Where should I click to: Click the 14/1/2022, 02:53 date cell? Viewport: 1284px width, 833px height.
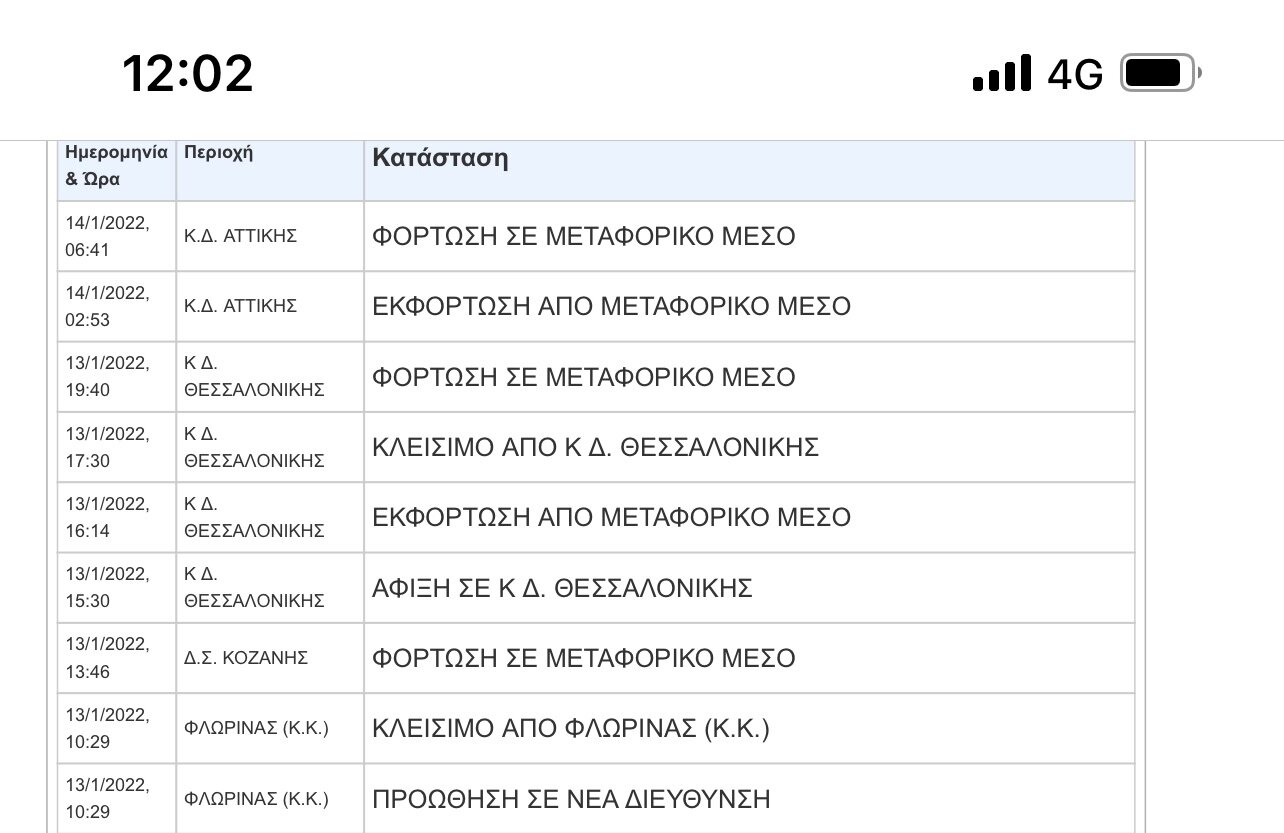pos(117,306)
